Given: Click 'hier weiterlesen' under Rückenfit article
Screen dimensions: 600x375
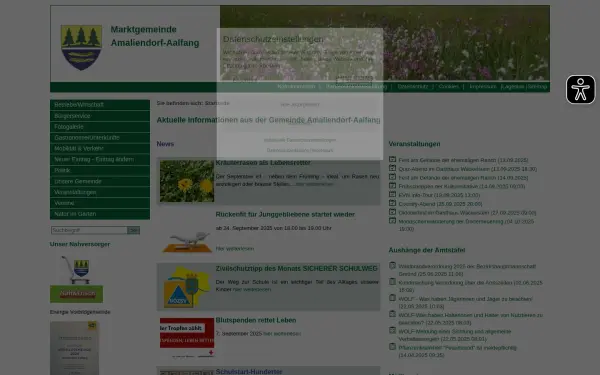Looking at the screenshot, I should (235, 249).
